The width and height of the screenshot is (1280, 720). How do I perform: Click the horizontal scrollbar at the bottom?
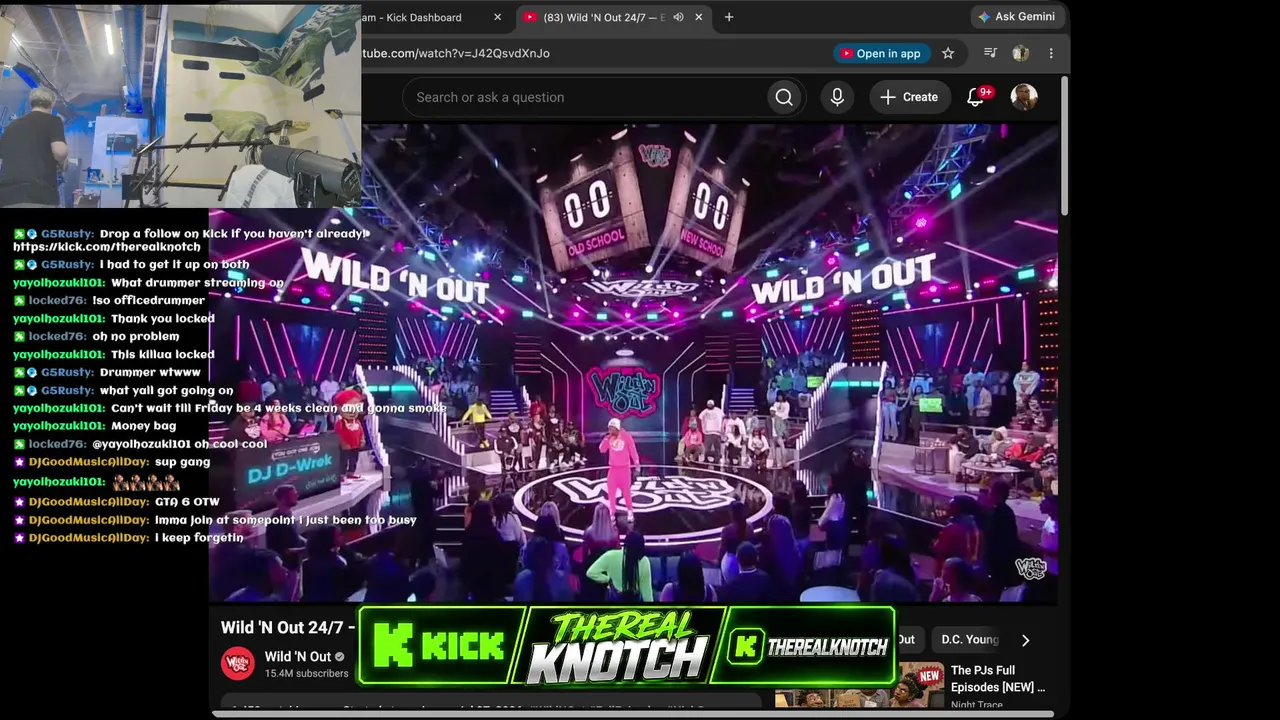(633, 714)
